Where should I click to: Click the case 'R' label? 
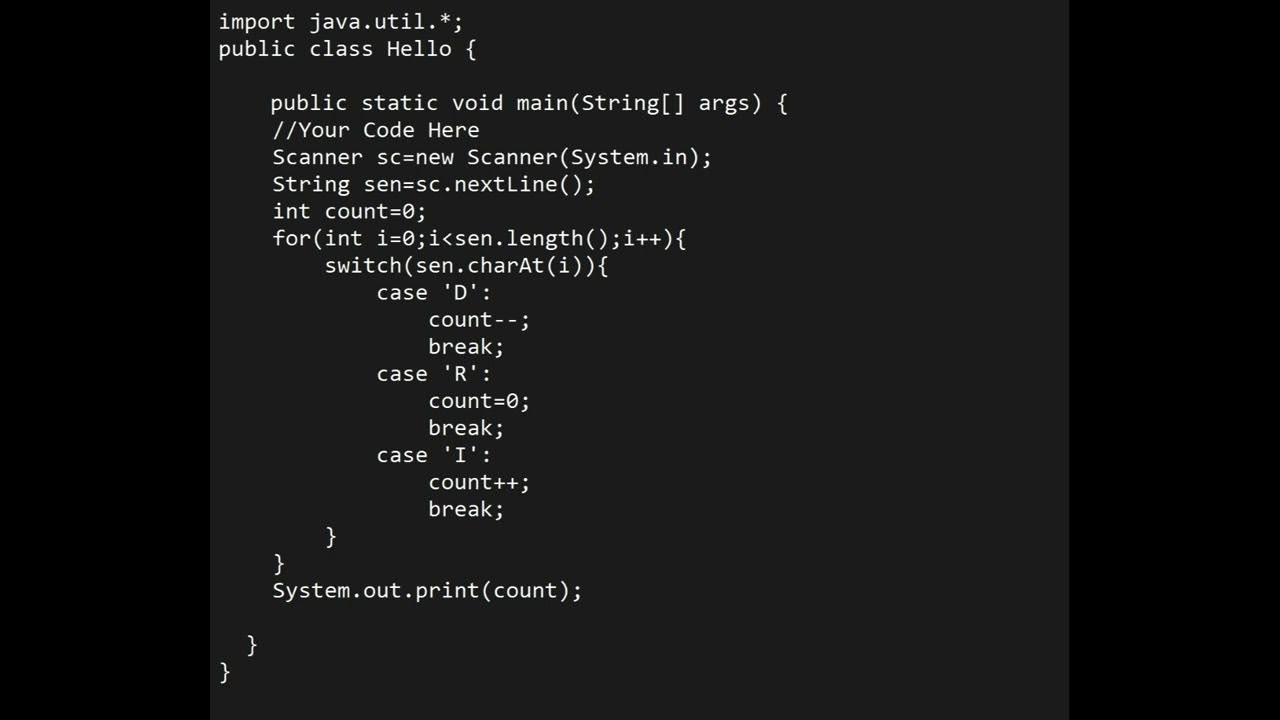[434, 374]
